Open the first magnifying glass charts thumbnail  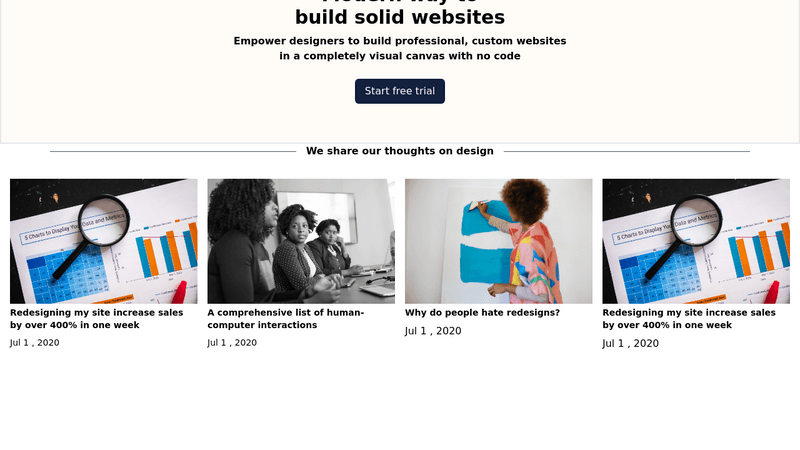104,241
